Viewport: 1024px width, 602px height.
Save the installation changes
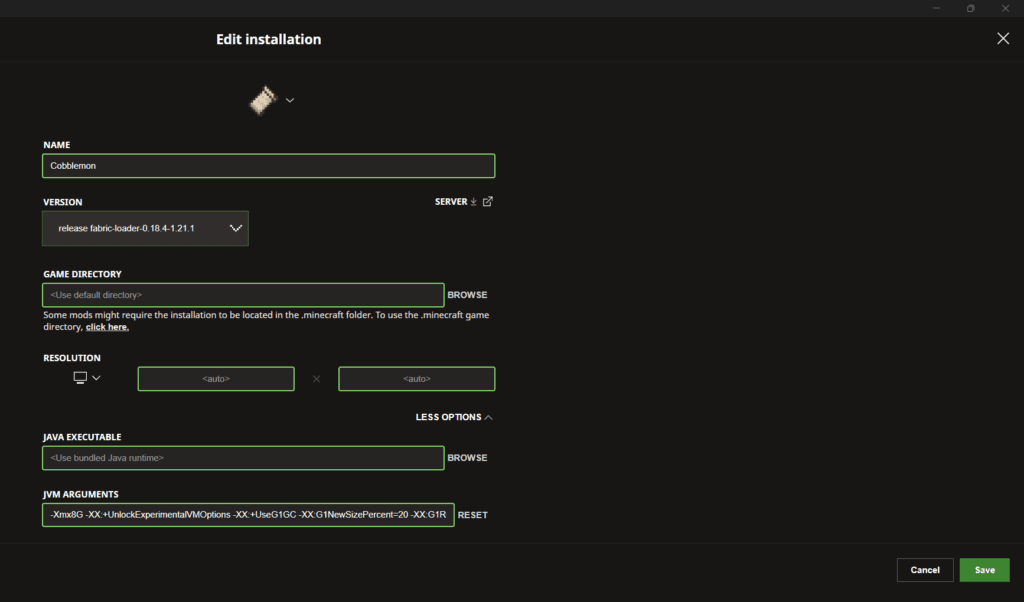[984, 570]
